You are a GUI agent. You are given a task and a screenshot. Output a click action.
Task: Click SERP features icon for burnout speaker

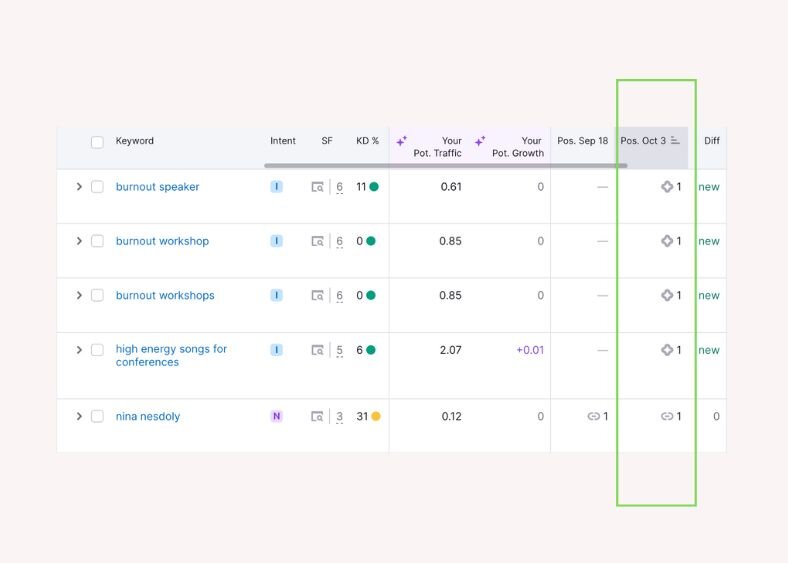(x=317, y=187)
